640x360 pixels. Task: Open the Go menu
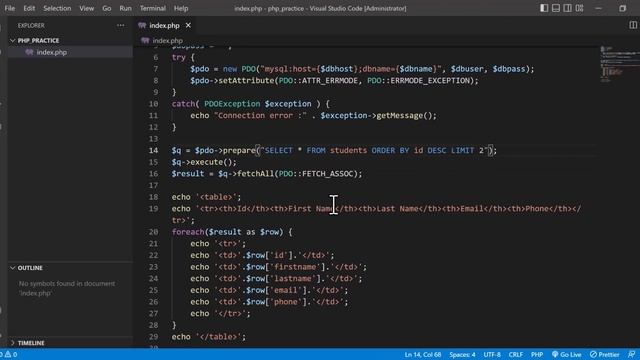pyautogui.click(x=107, y=8)
